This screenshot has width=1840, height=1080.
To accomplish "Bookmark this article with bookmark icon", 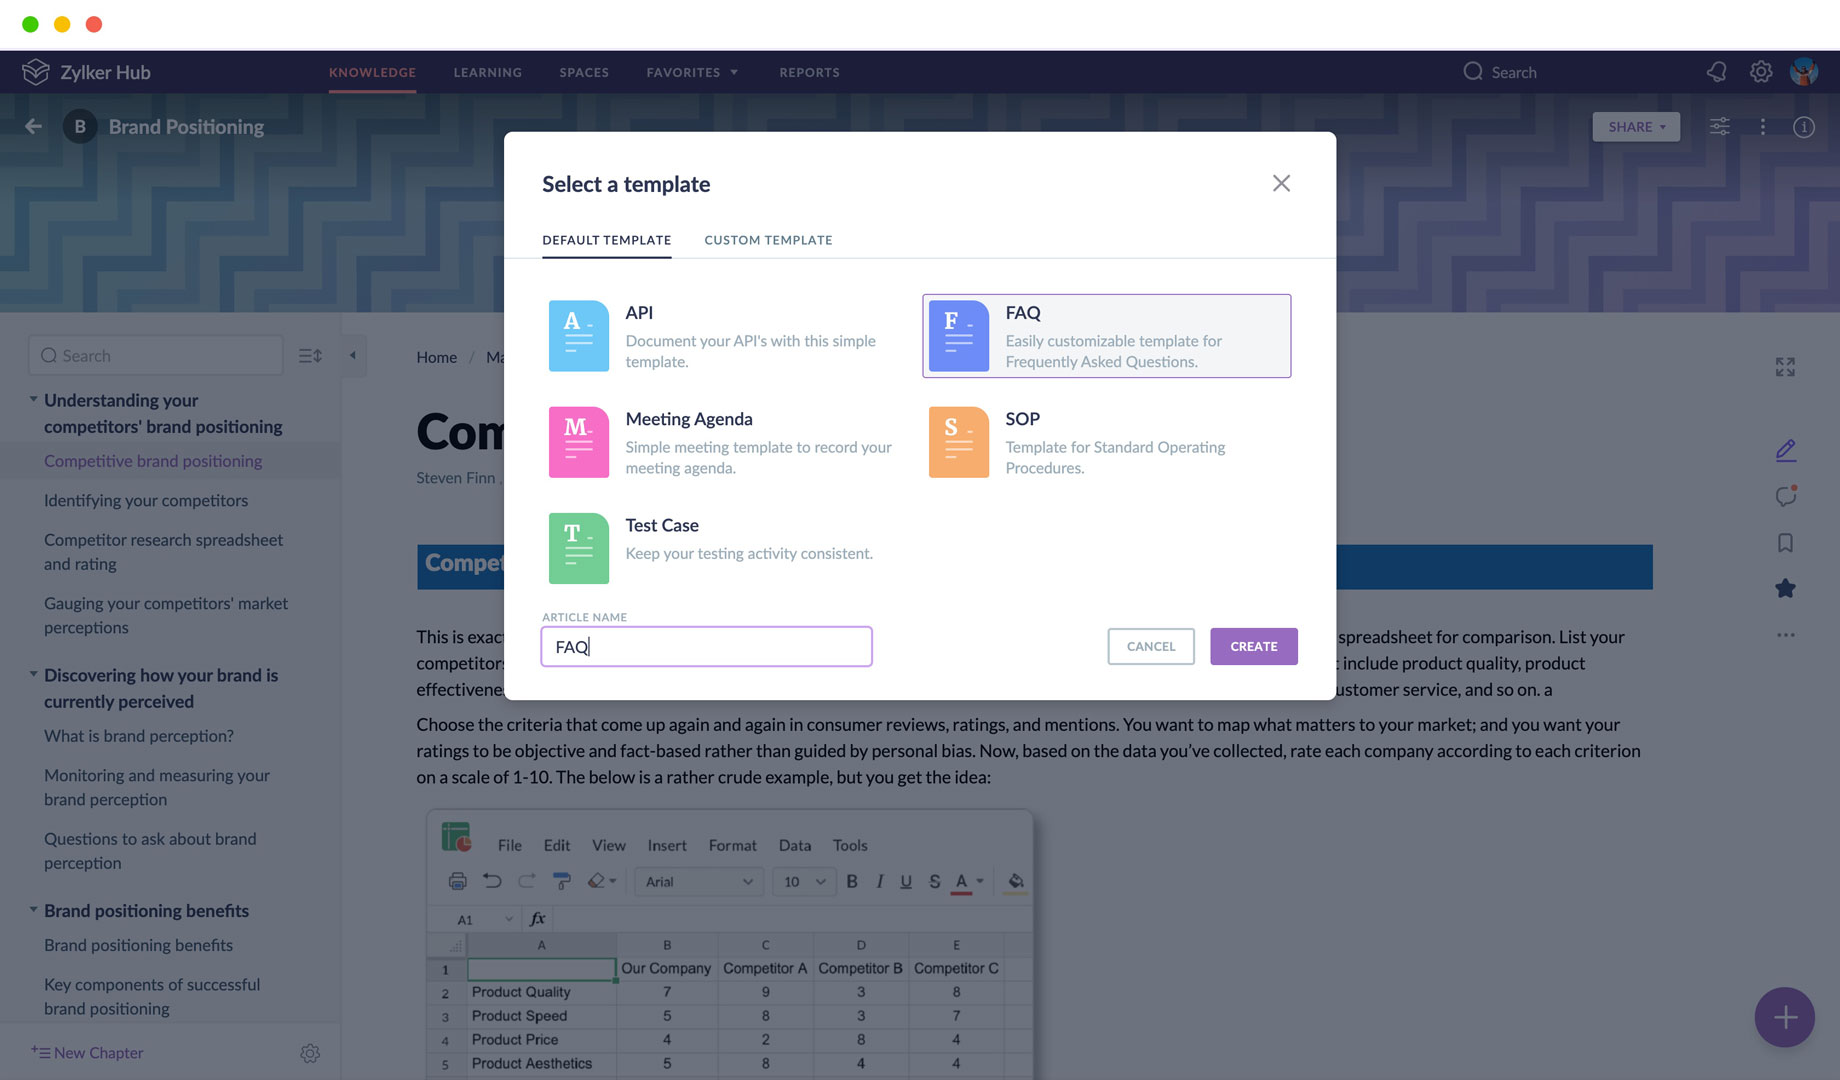I will click(x=1785, y=543).
